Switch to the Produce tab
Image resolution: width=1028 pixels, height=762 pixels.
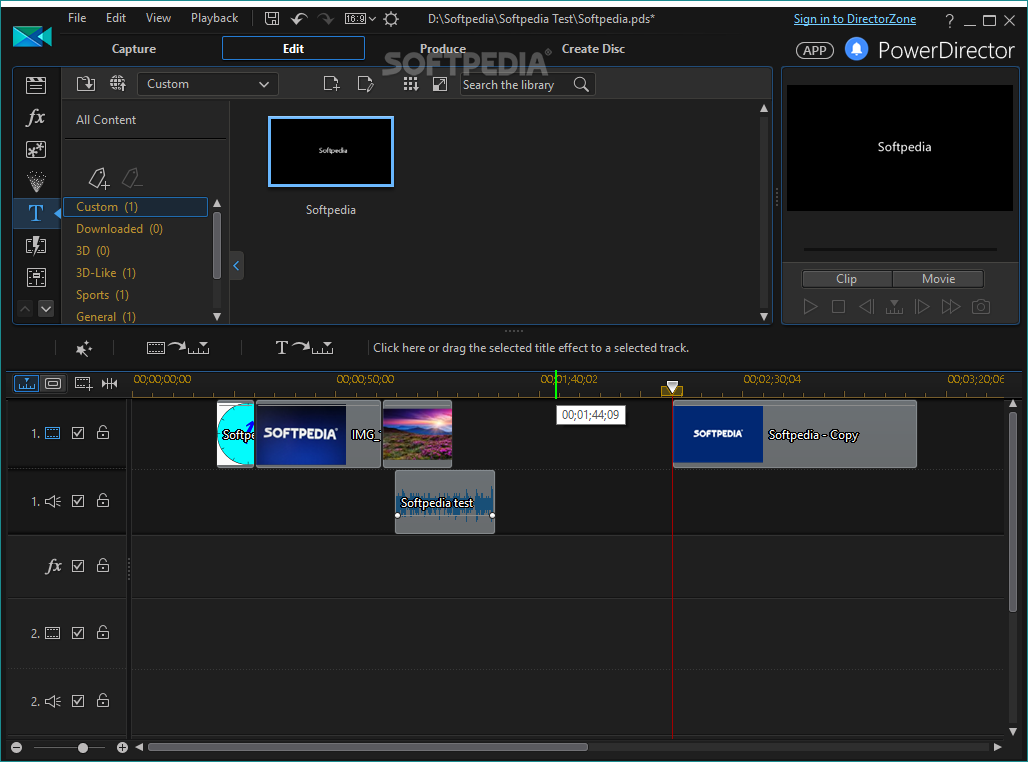[443, 49]
